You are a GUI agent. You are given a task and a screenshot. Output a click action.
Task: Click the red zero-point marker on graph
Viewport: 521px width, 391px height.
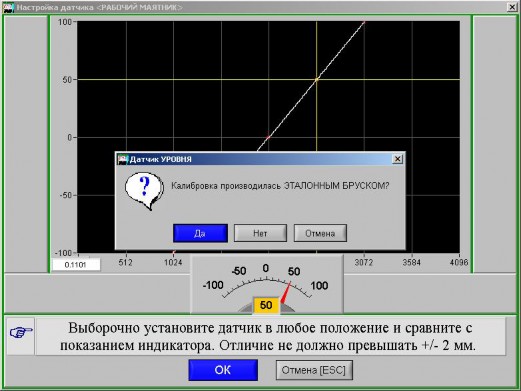point(268,137)
